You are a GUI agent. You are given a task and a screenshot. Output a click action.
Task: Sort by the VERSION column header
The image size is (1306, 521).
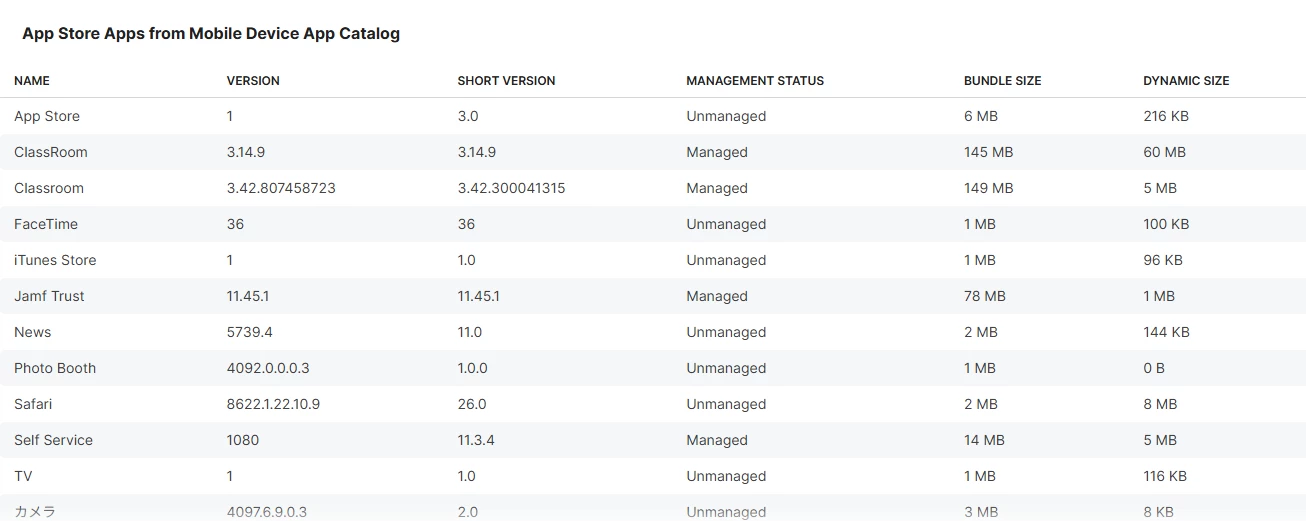click(253, 81)
